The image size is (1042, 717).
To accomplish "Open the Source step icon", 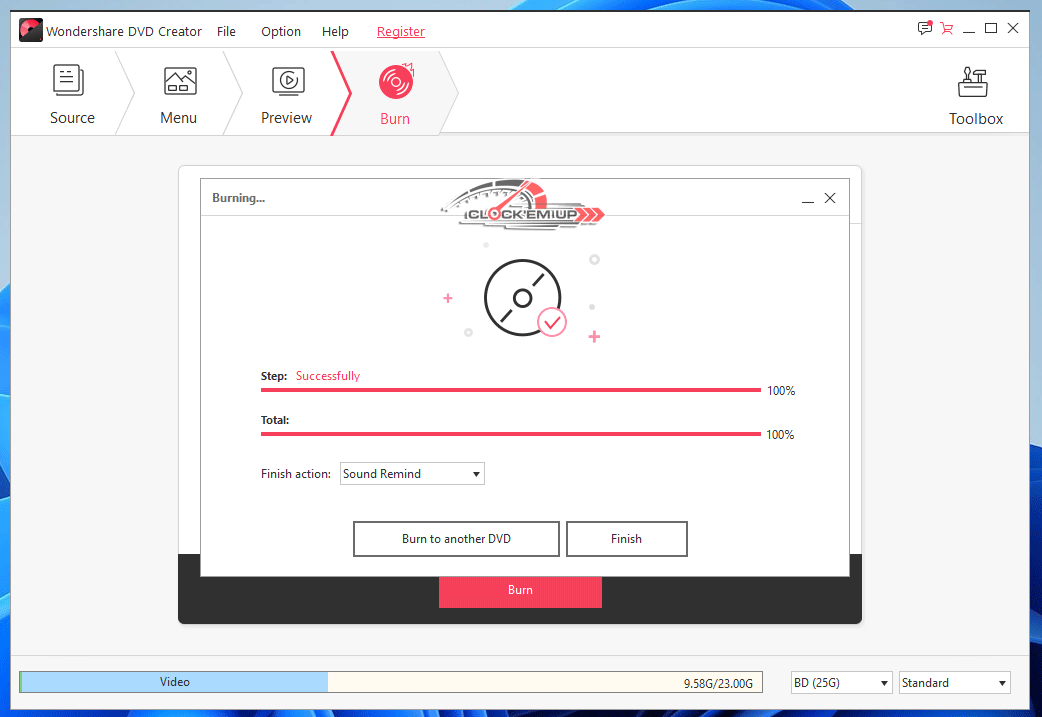I will pos(68,80).
